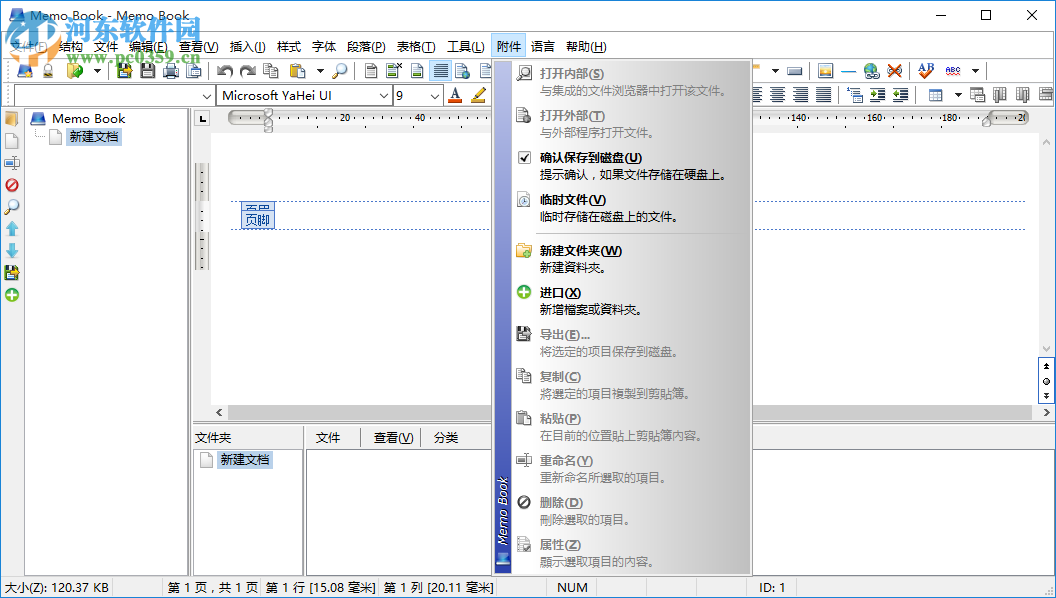Click the numbered list icon
The width and height of the screenshot is (1056, 598).
coord(855,96)
